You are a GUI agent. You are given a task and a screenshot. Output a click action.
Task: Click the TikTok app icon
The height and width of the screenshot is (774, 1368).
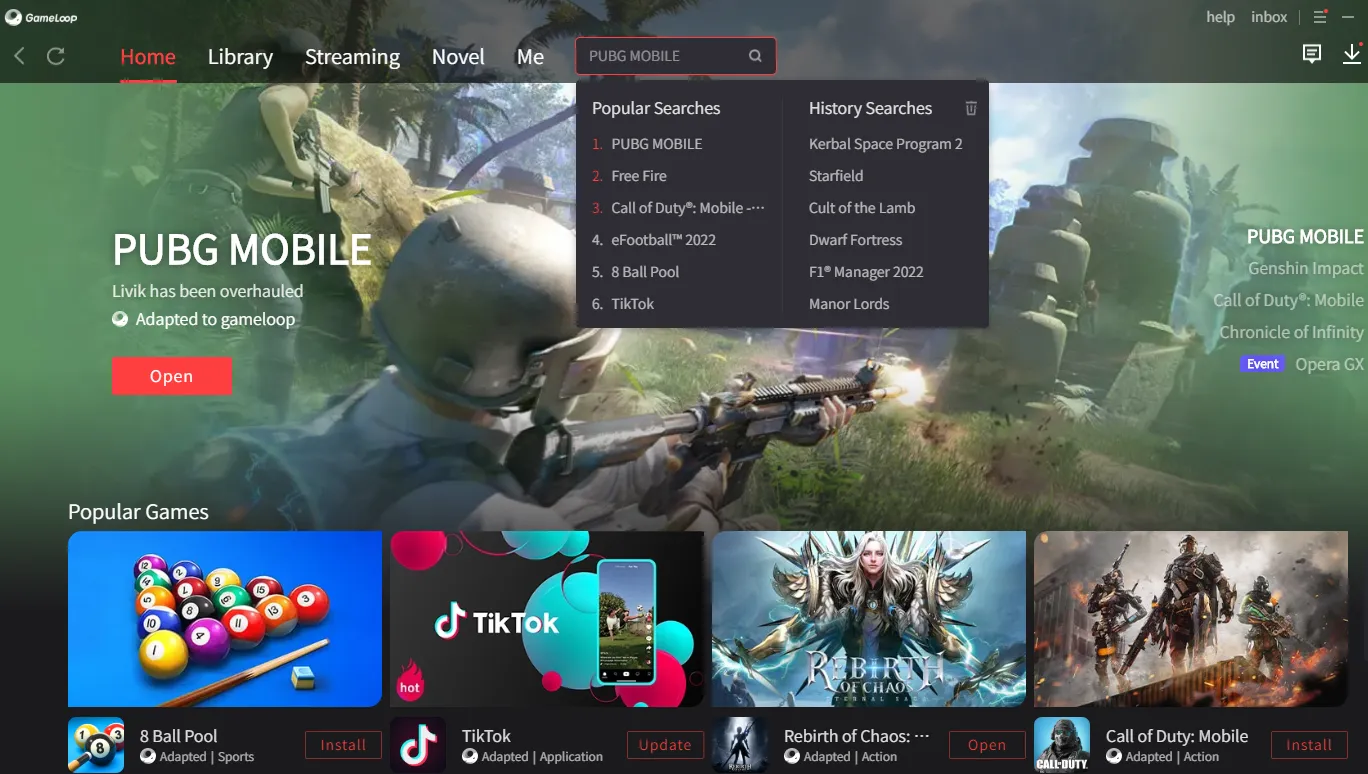click(418, 745)
